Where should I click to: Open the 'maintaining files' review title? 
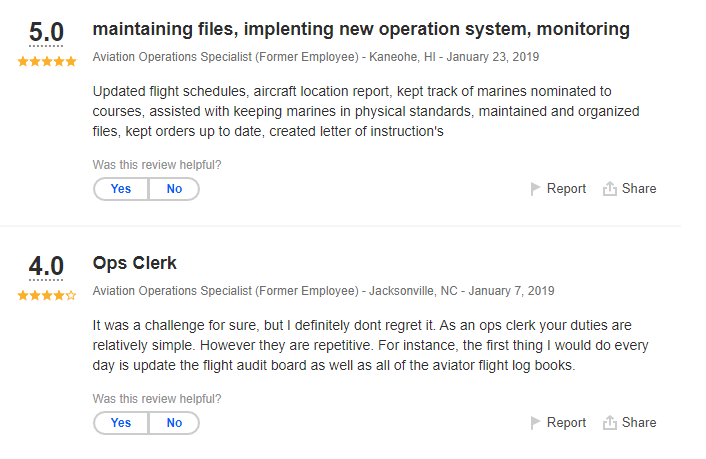click(361, 29)
